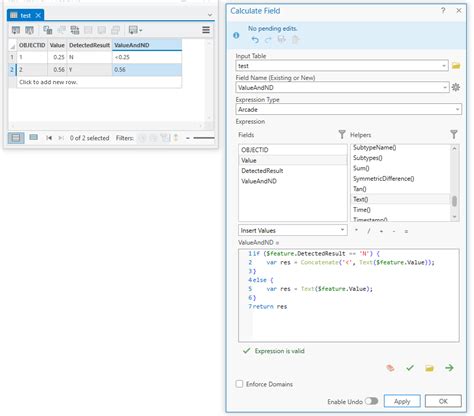Click the Helpers list scrollbar thumb

pos(454,201)
